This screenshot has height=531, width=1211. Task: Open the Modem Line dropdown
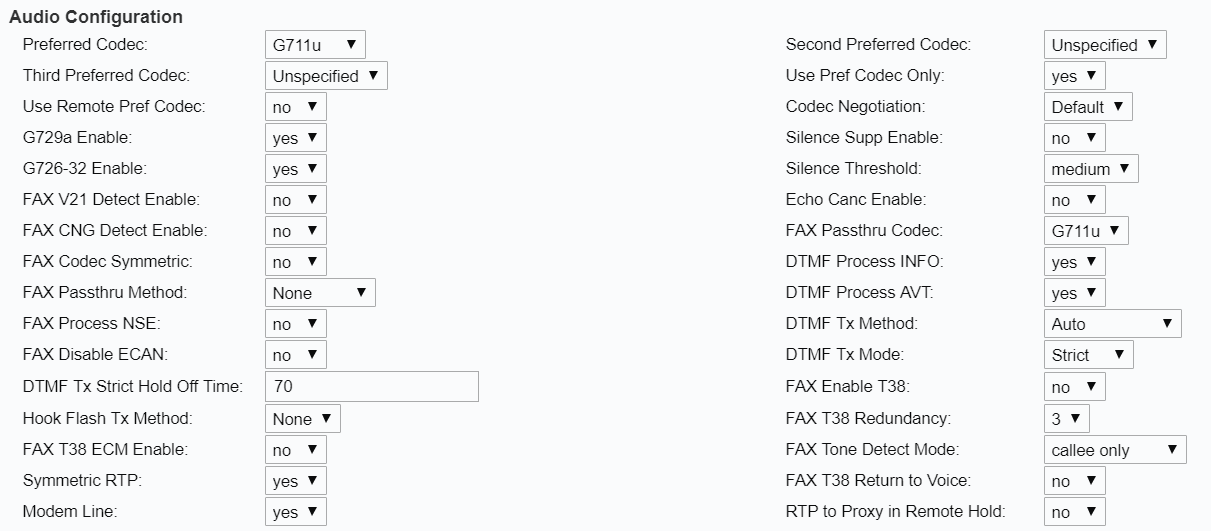[x=295, y=512]
